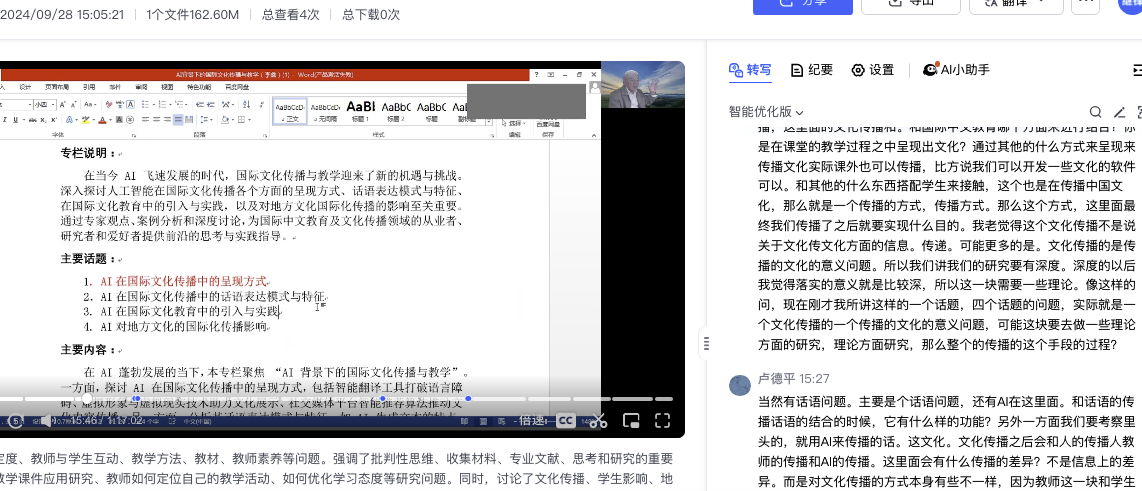
Task: Open the more options ellipsis button
Action: click(1085, 3)
